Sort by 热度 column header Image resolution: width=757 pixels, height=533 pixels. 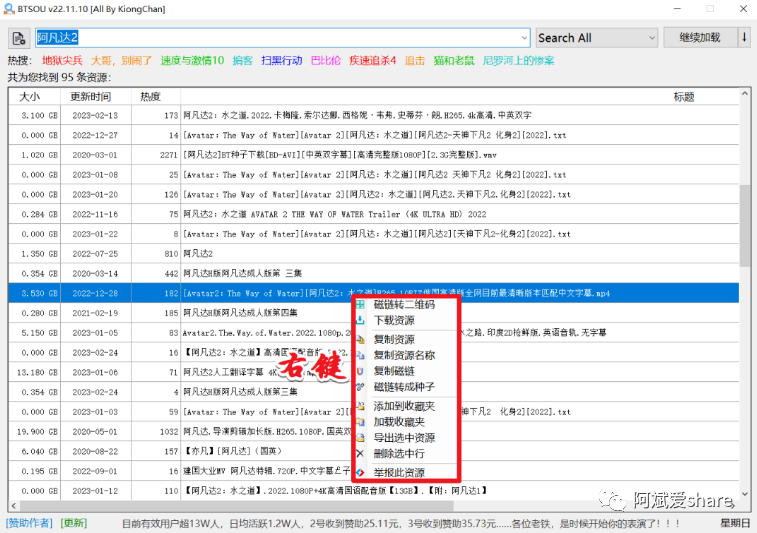click(155, 97)
